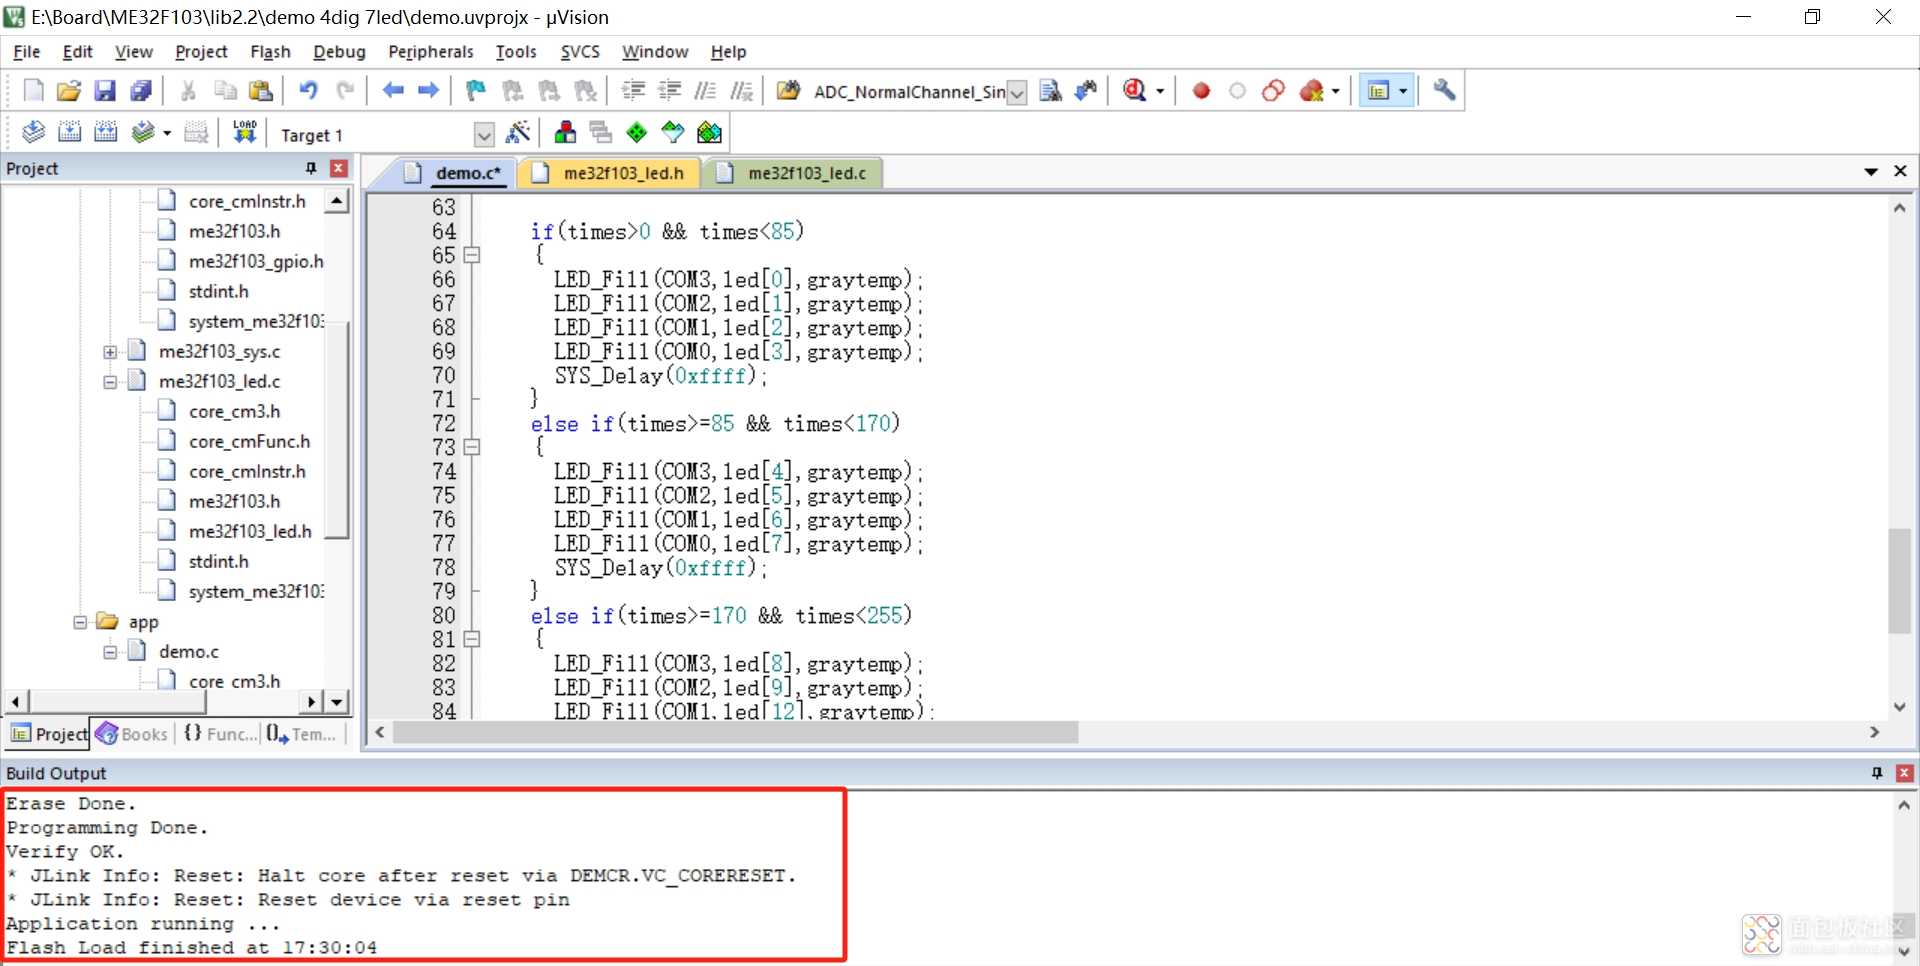1920x966 pixels.
Task: Navigate forwards with the blue right arrow
Action: click(429, 91)
